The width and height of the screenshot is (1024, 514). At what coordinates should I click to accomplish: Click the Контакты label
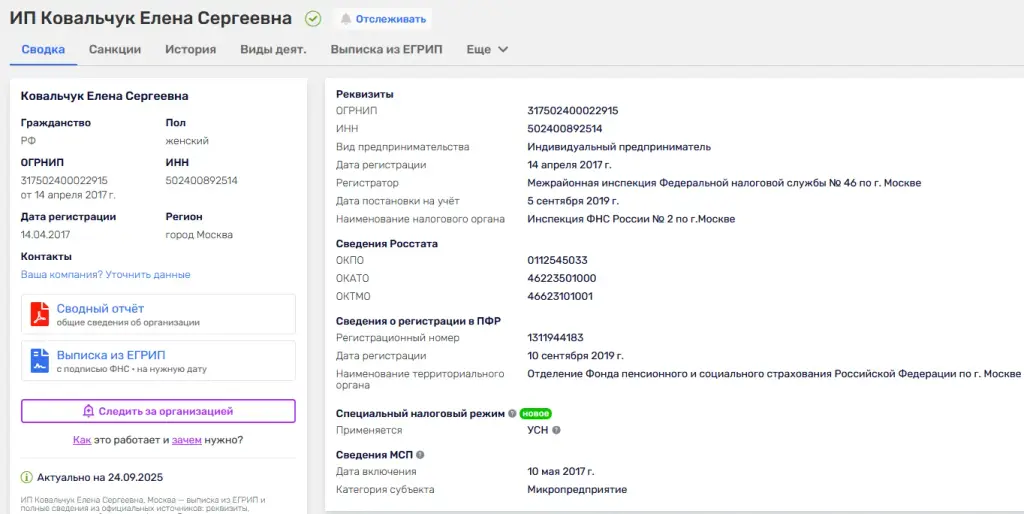[x=46, y=257]
